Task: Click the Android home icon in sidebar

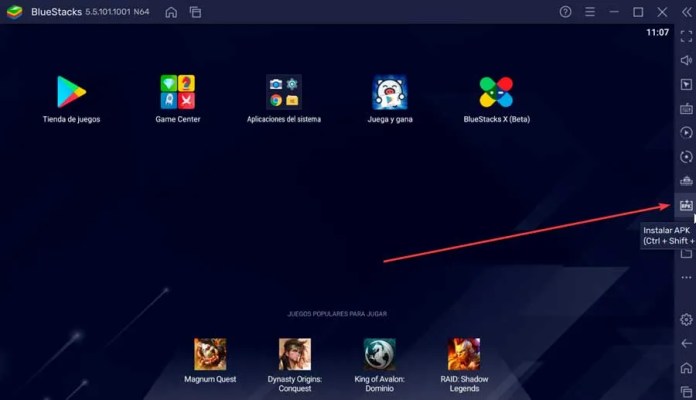Action: tap(686, 368)
